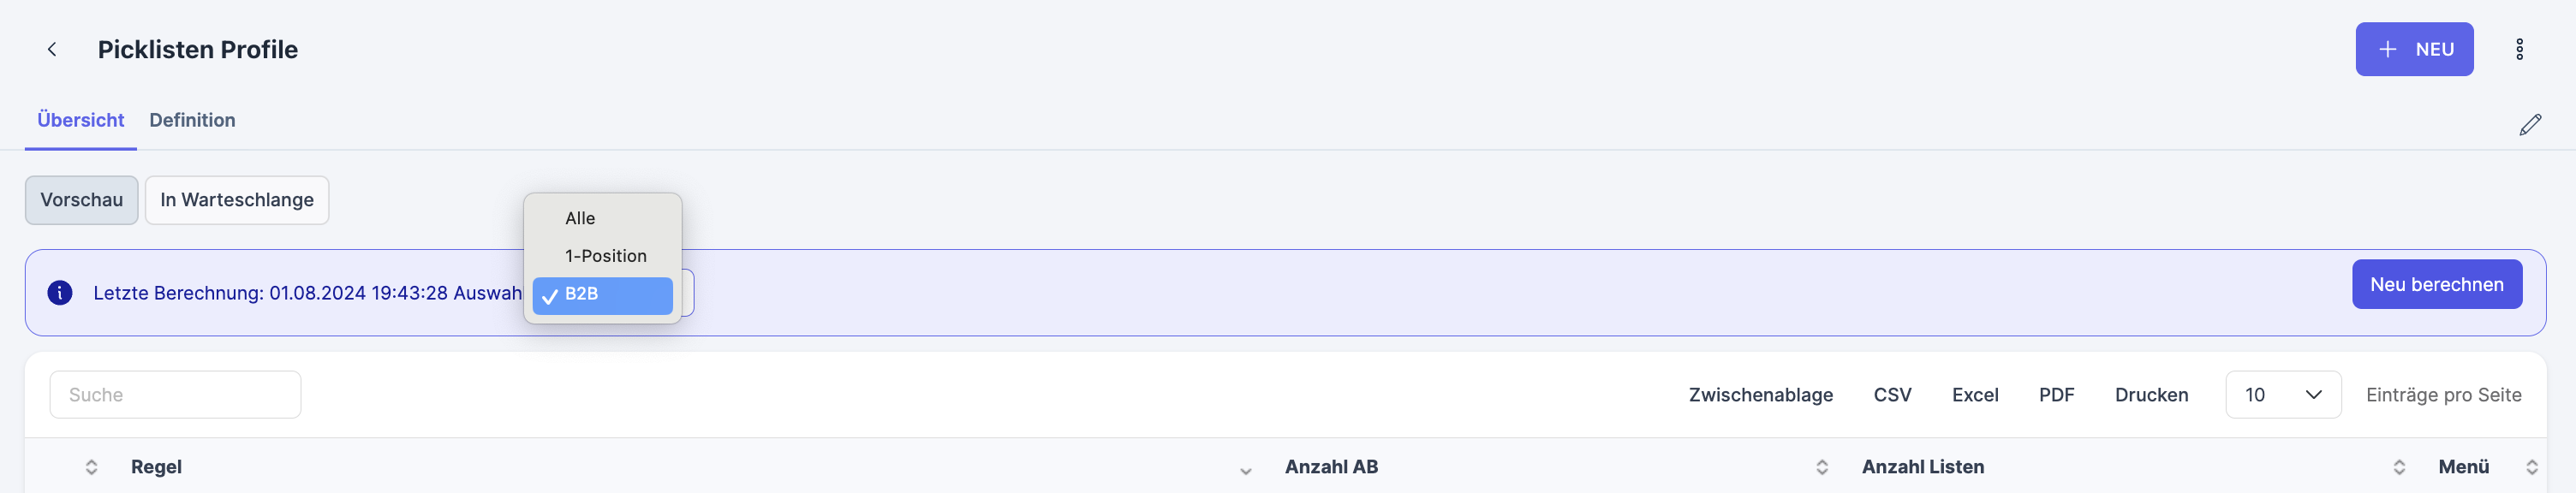
Task: Switch to the Definition tab
Action: click(x=192, y=120)
